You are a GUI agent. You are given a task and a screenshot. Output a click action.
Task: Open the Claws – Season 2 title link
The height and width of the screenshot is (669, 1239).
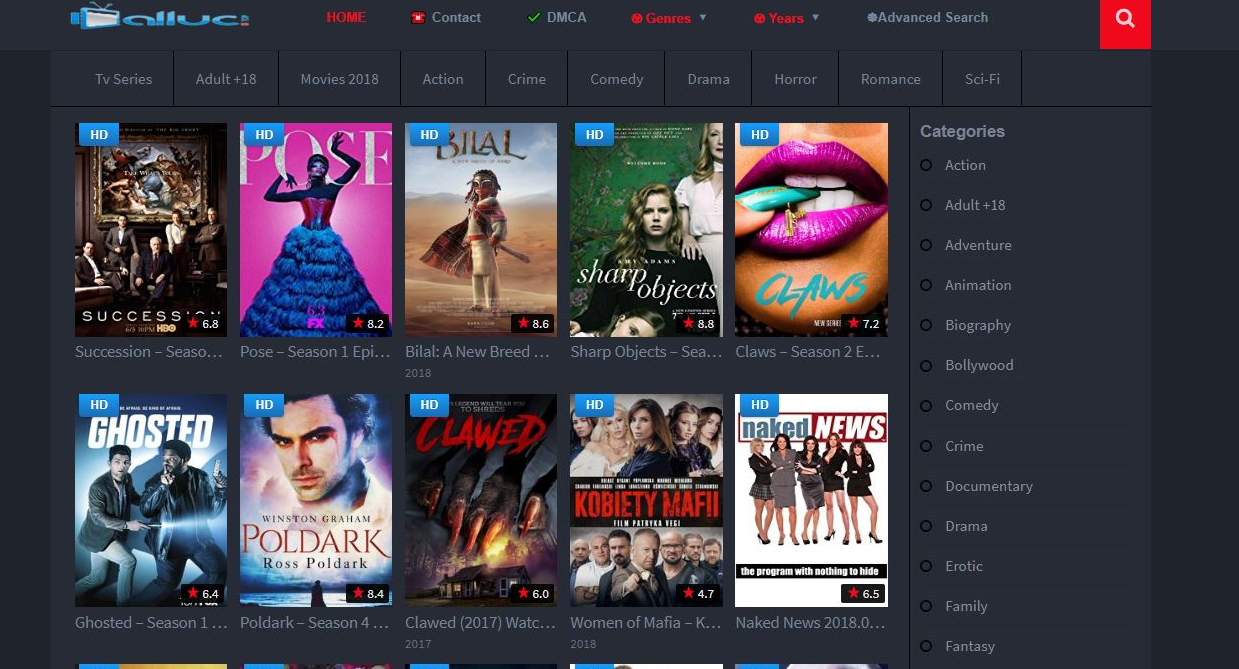point(808,352)
